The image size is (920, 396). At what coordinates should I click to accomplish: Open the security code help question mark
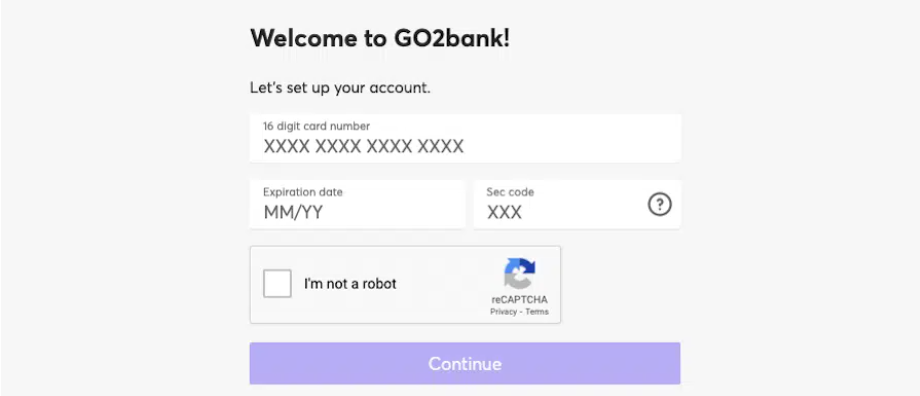659,205
